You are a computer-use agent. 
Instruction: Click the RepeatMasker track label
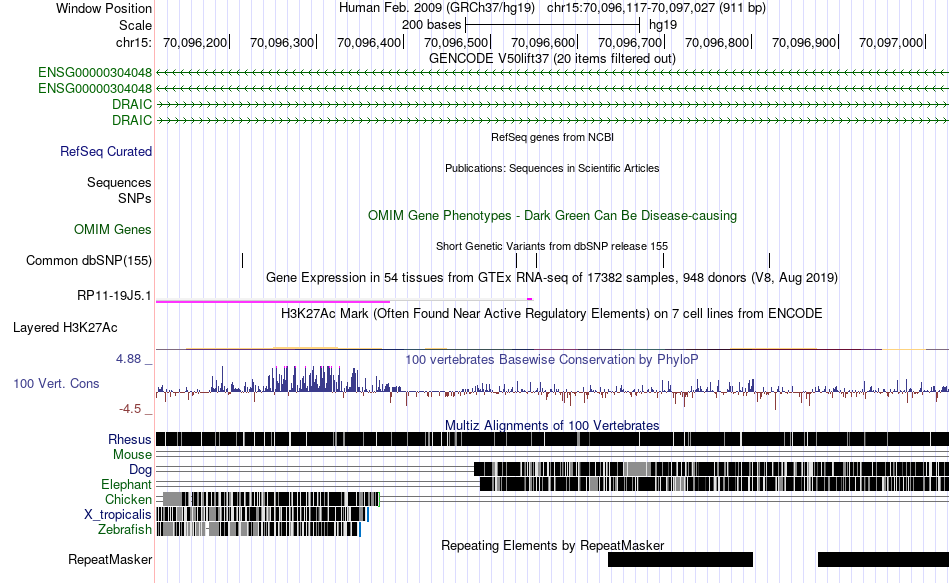click(110, 559)
